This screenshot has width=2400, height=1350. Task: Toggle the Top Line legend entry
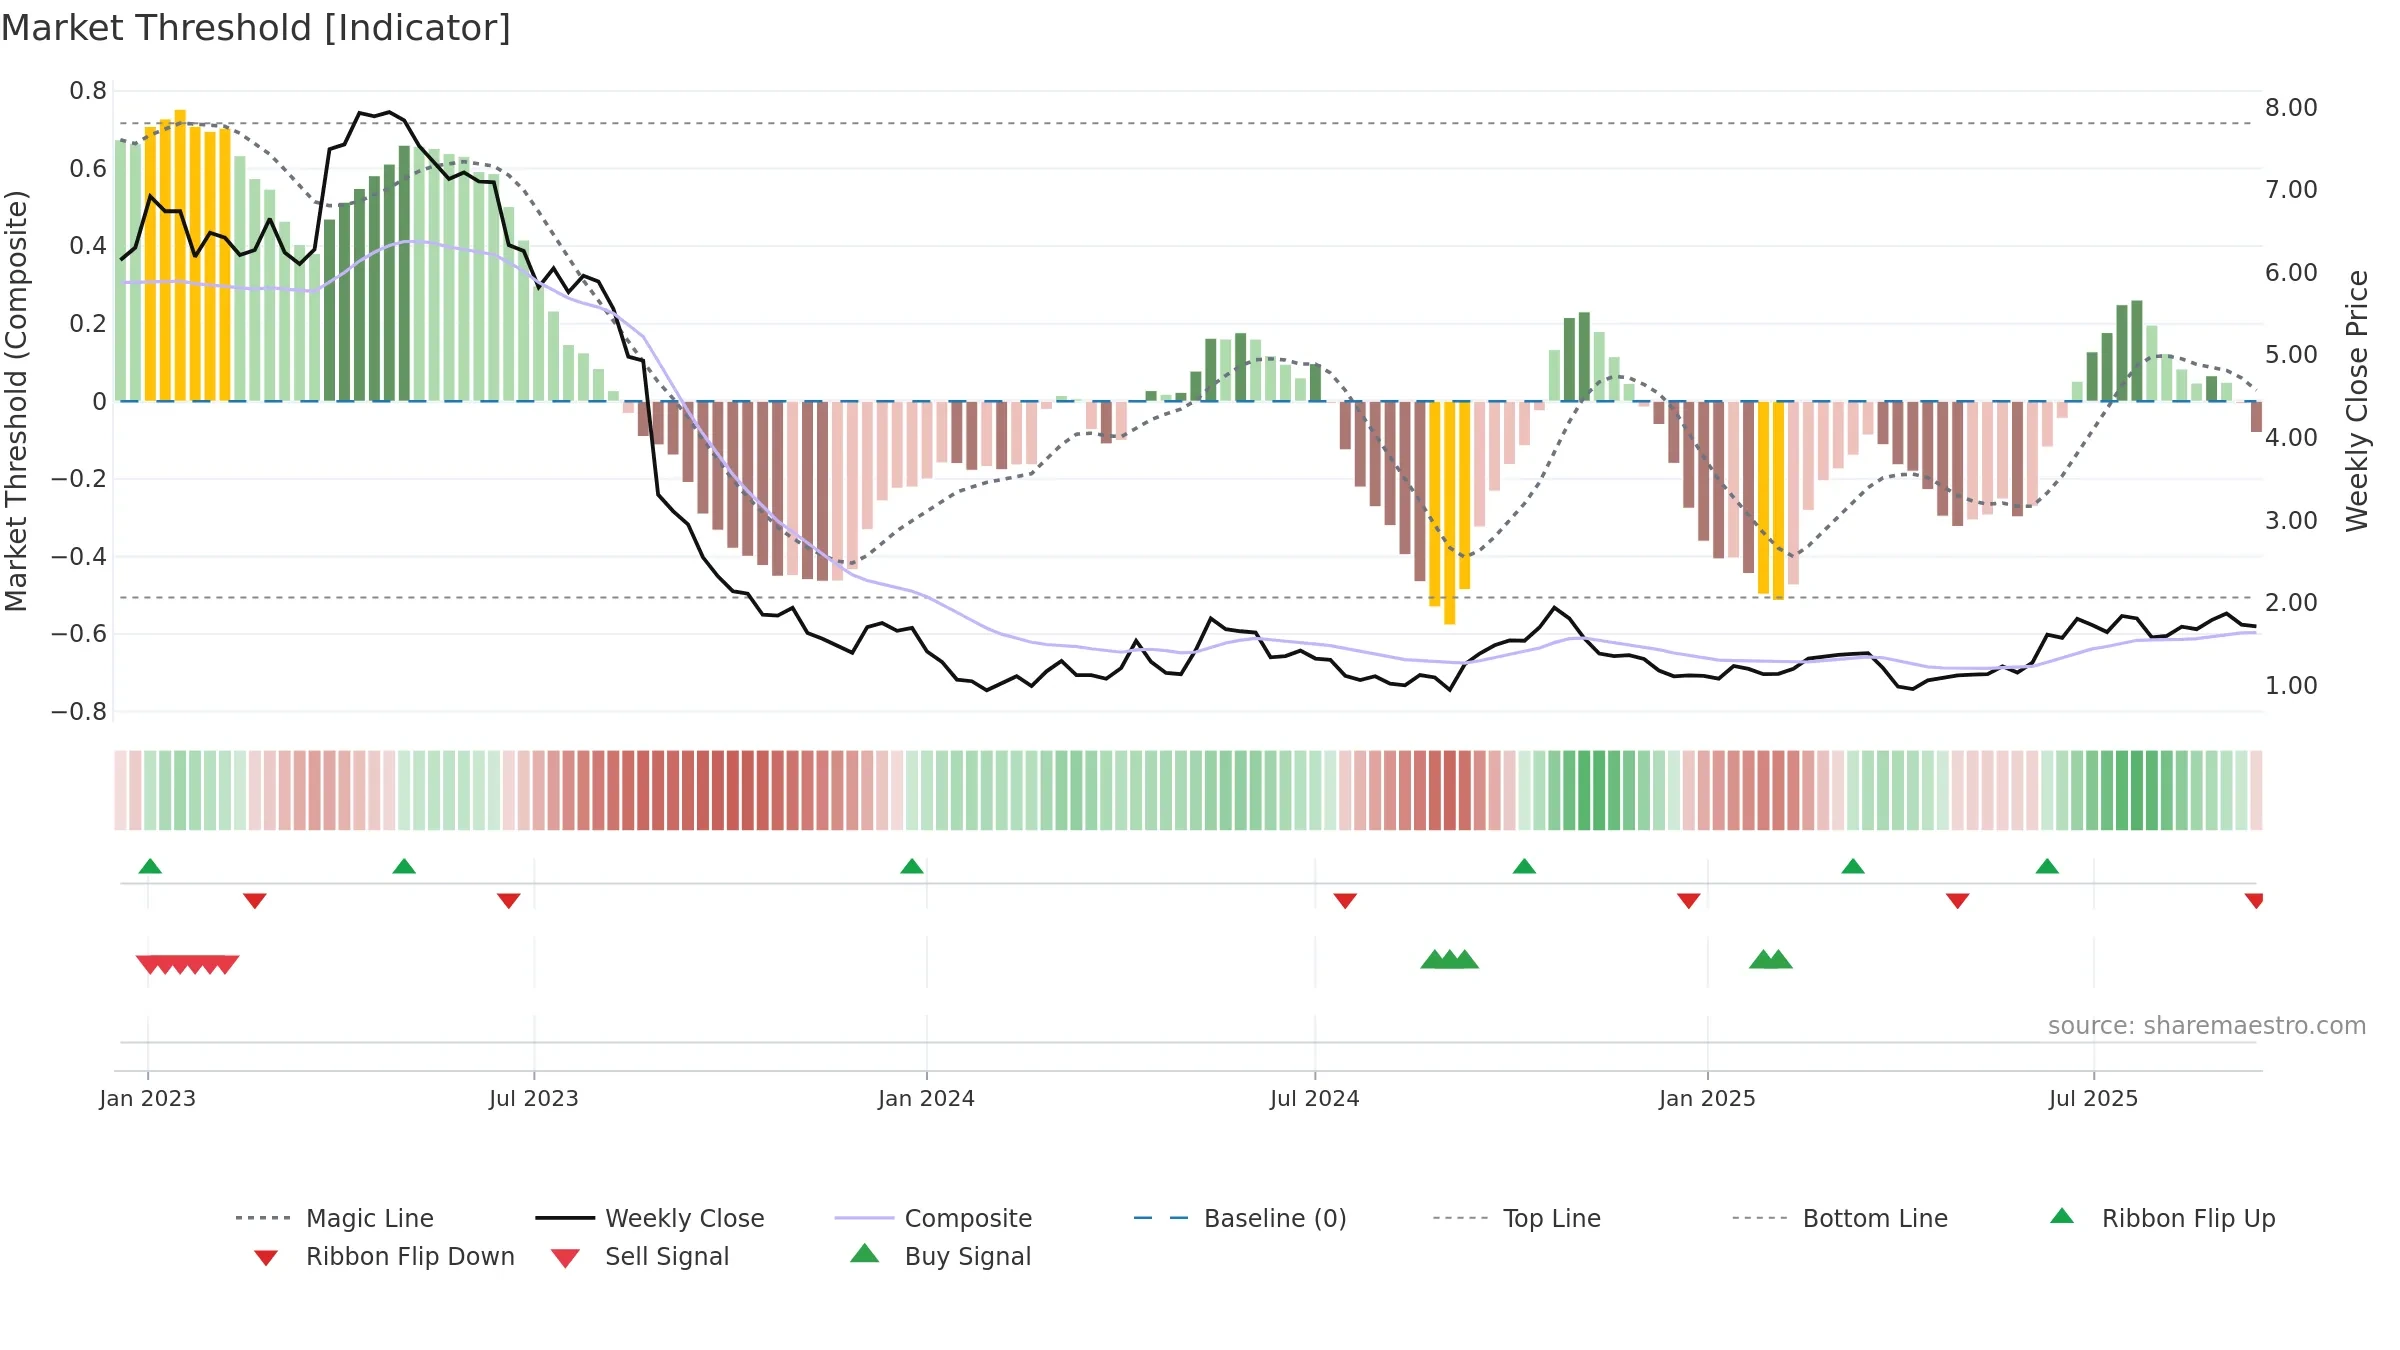pos(1517,1218)
